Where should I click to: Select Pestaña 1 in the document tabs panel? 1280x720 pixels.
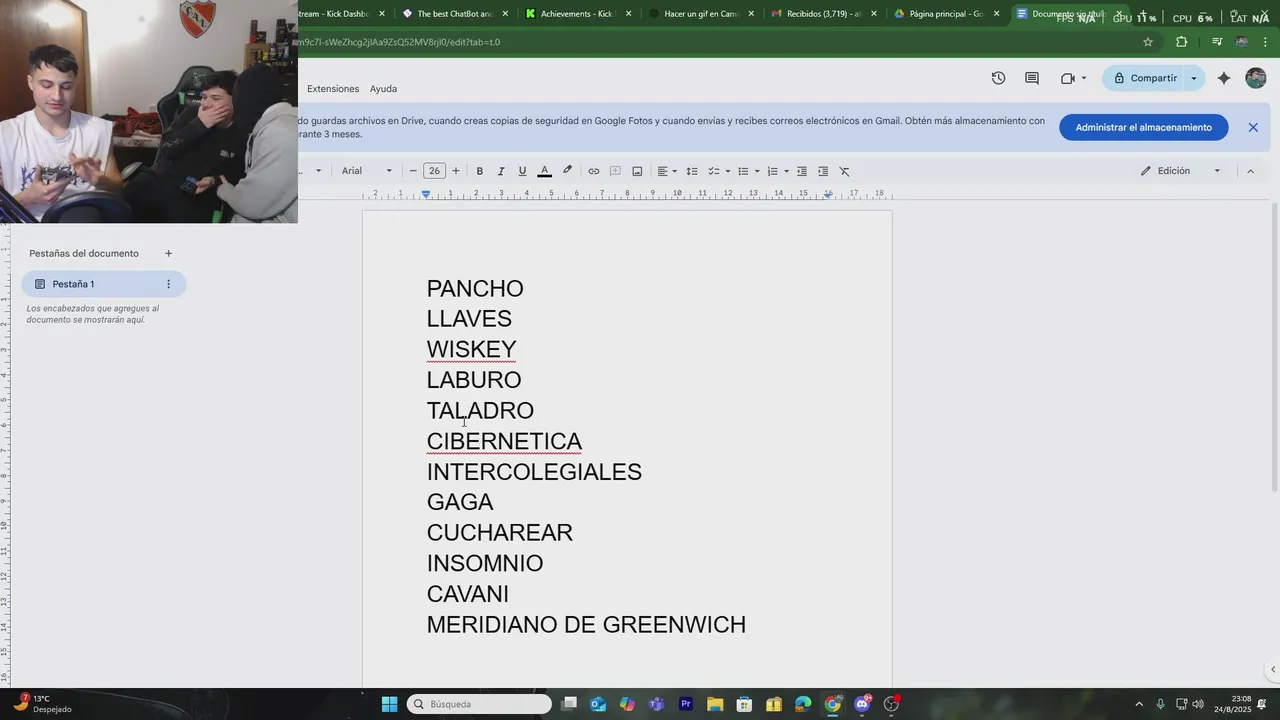pos(103,284)
